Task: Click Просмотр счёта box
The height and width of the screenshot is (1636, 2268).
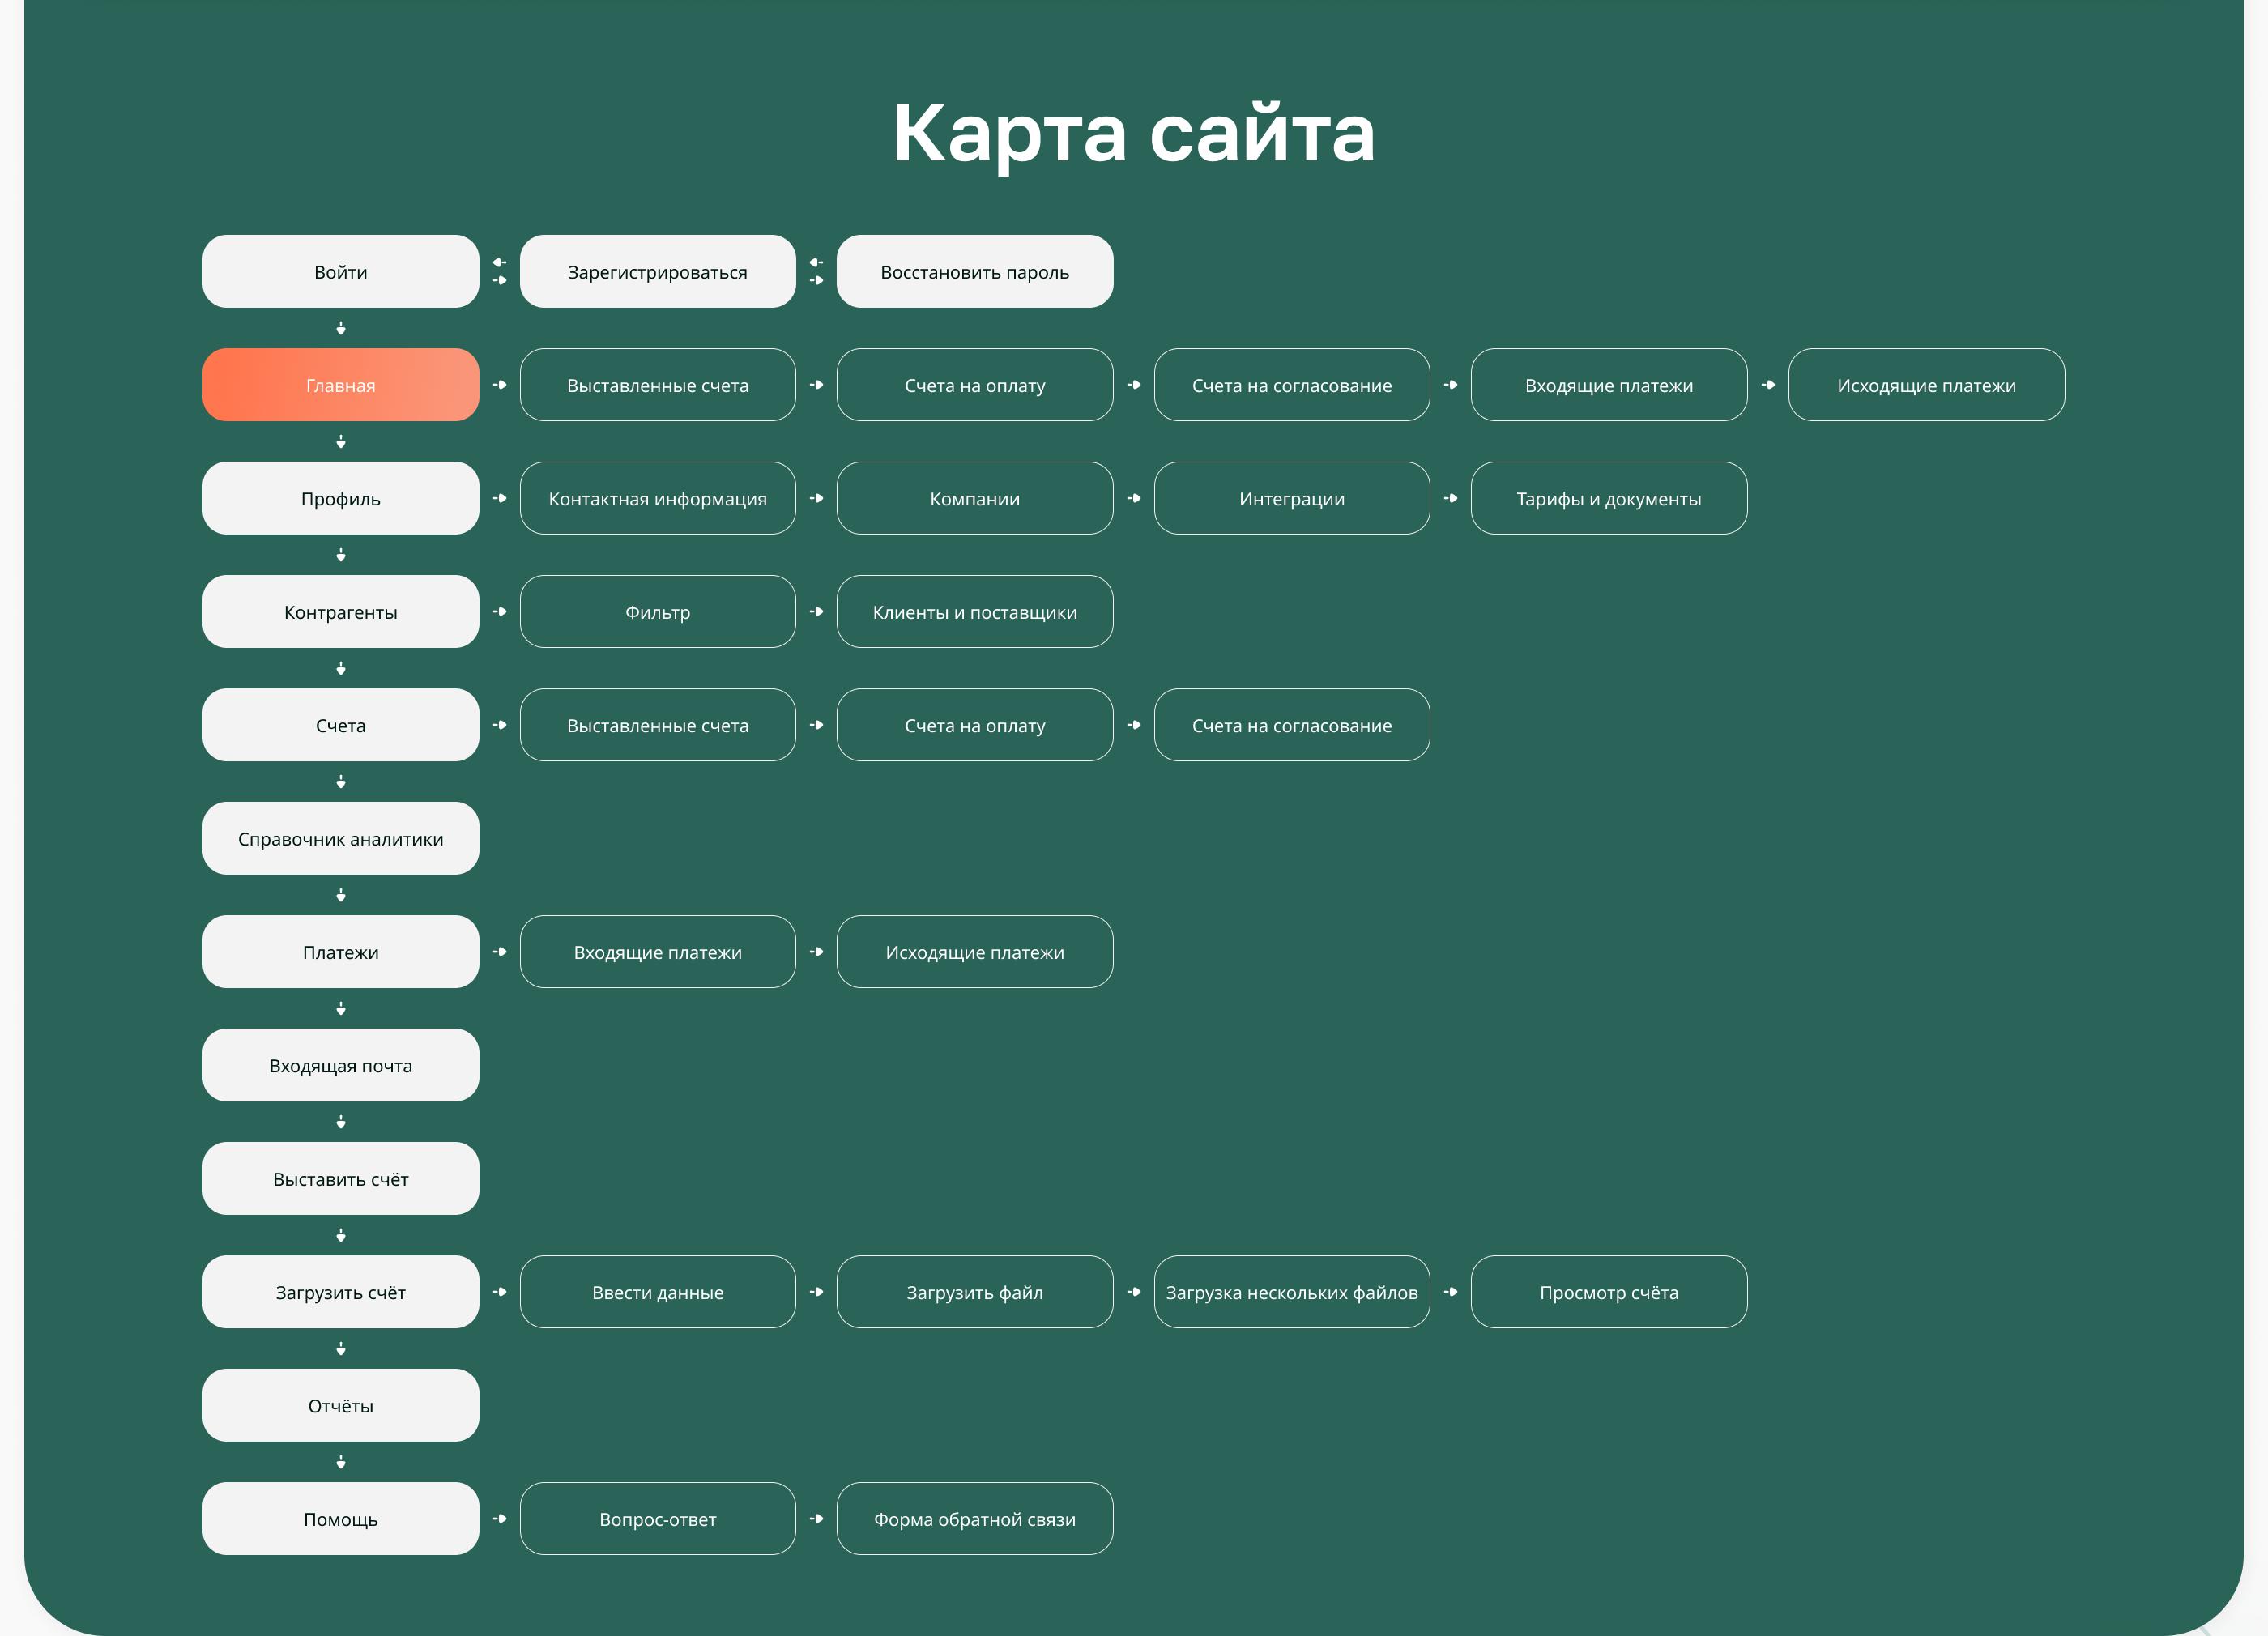Action: point(1608,1292)
